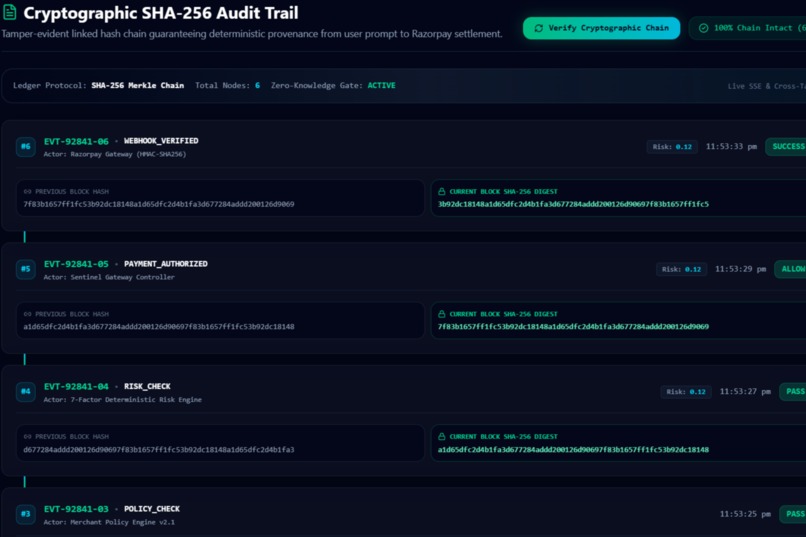Screen dimensions: 806x537
Task: Click the Live SSE label in ledger bar
Action: tap(766, 86)
